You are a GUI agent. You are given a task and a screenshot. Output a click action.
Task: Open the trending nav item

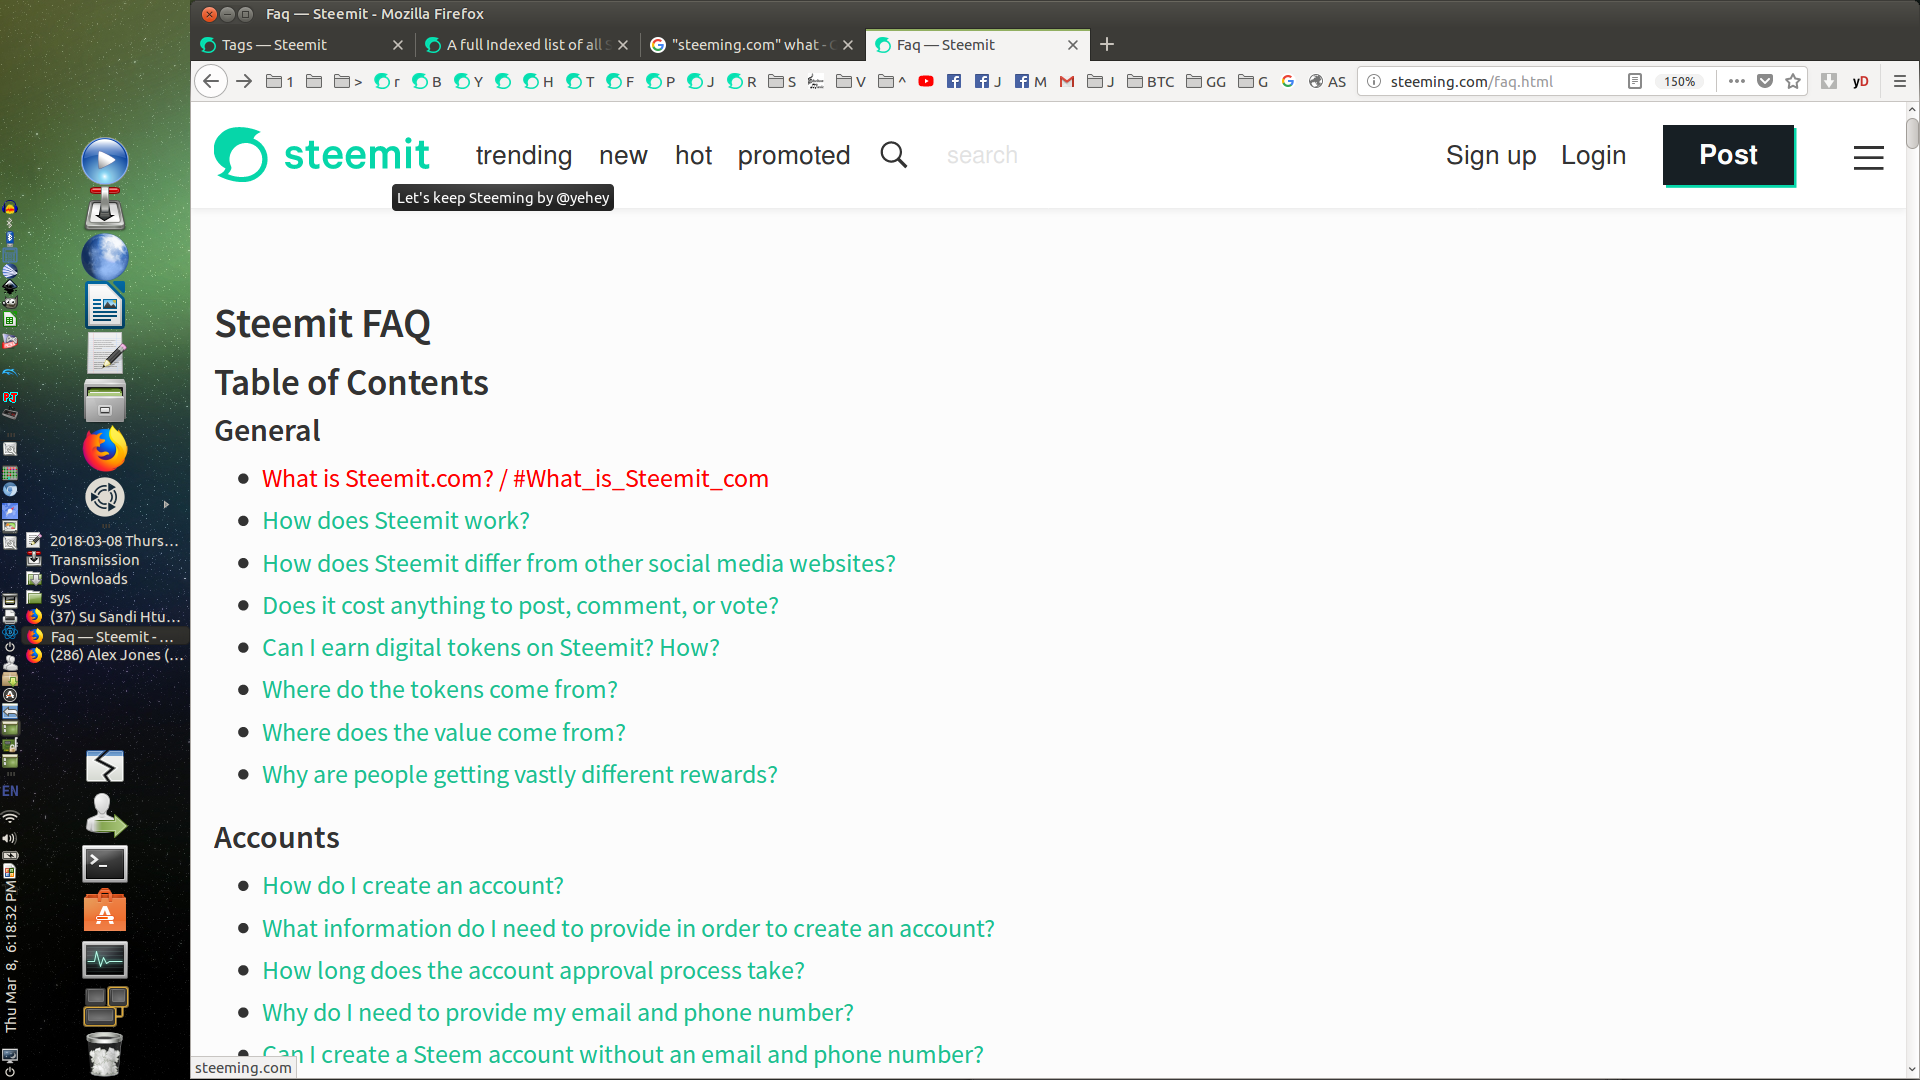524,156
